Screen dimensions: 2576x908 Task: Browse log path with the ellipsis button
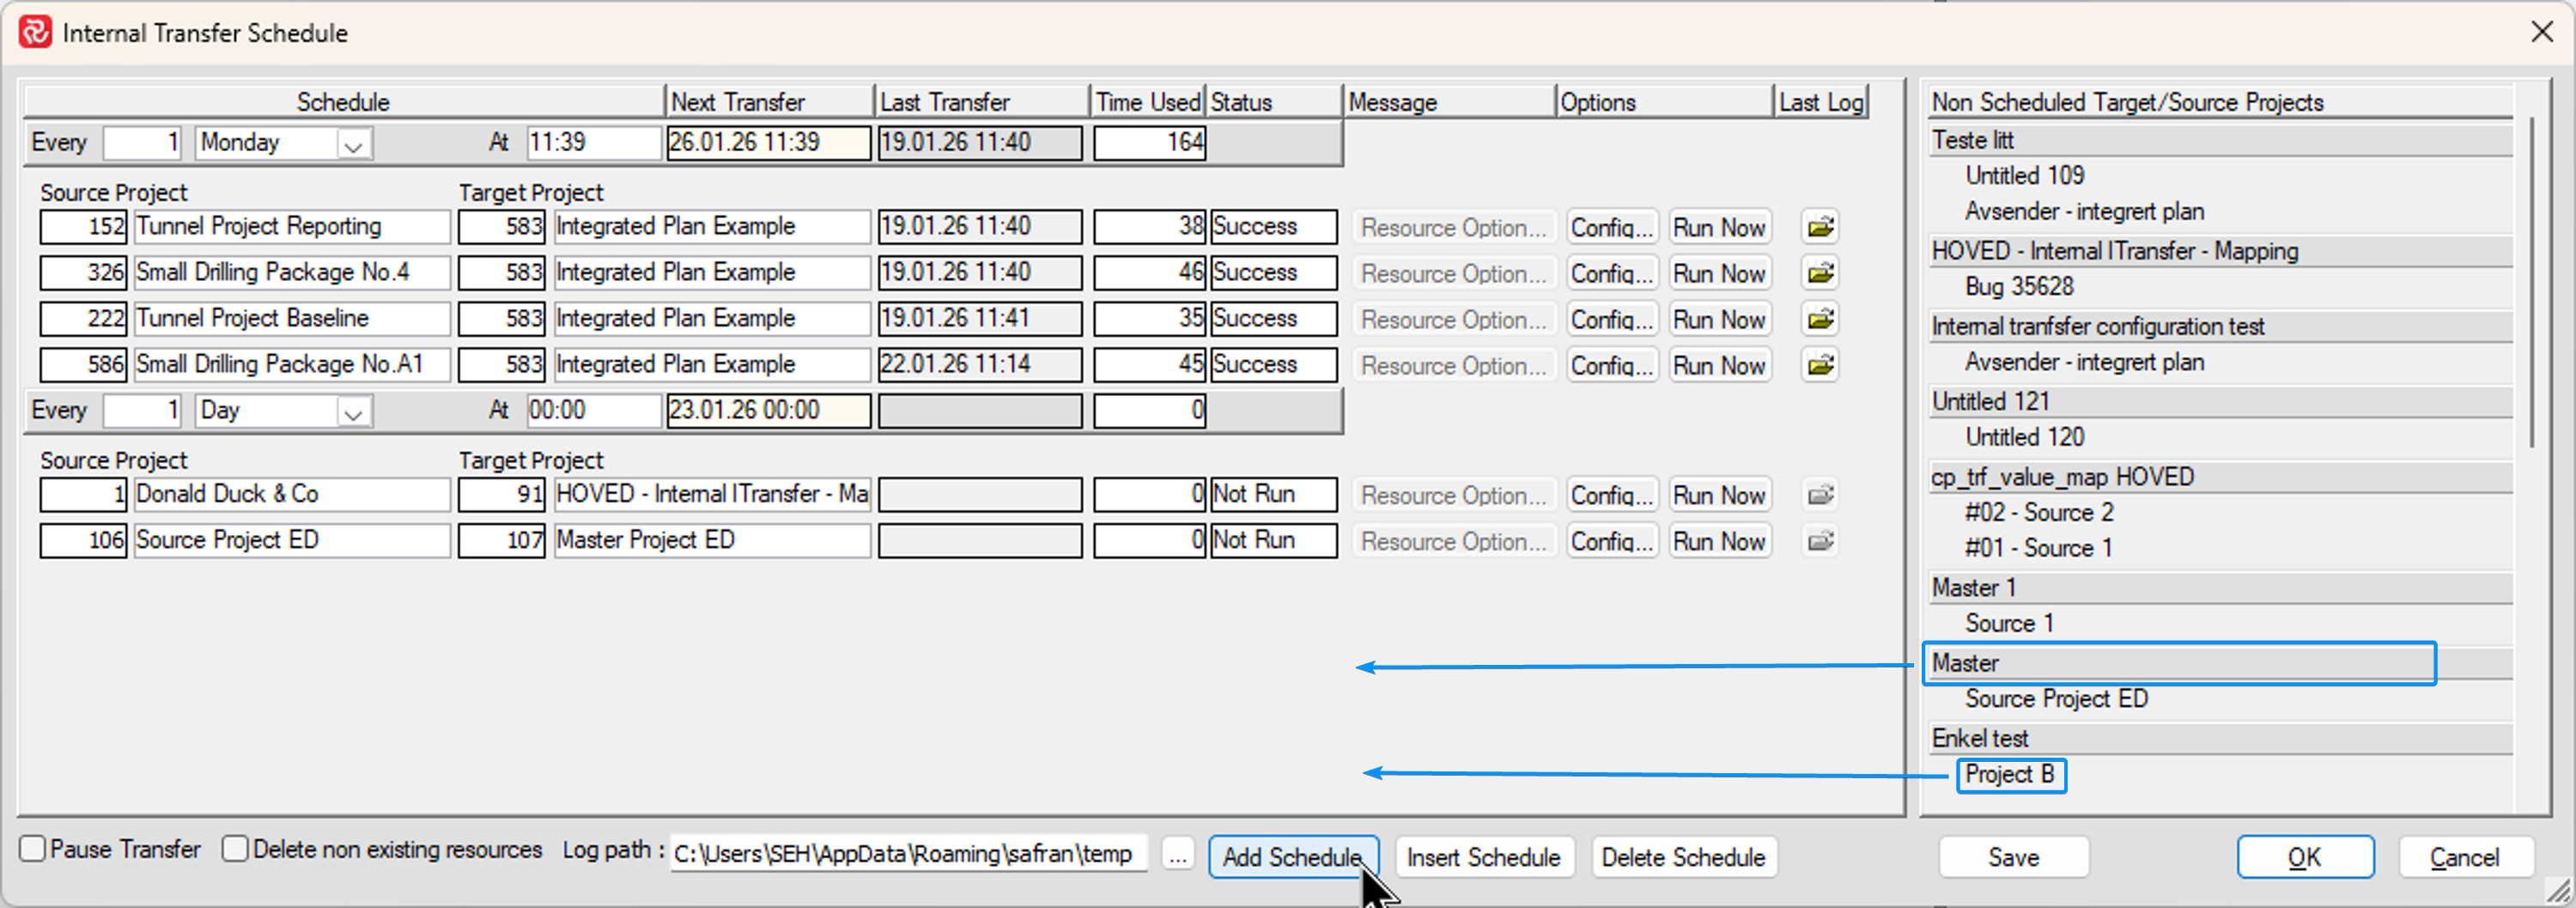[x=1178, y=856]
